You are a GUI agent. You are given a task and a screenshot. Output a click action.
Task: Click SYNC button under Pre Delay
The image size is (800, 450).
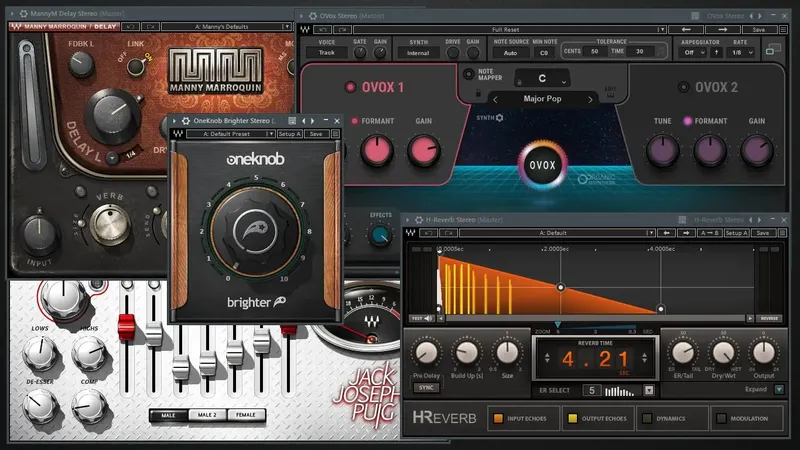[426, 387]
